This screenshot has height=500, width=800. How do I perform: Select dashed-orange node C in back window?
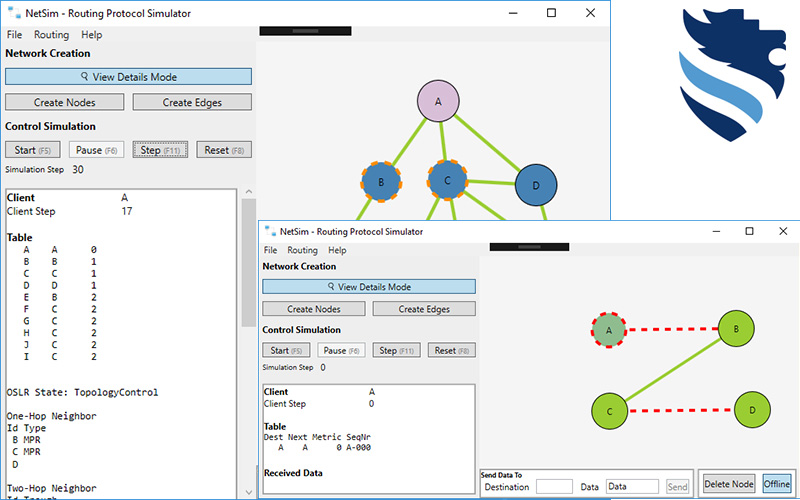click(447, 180)
